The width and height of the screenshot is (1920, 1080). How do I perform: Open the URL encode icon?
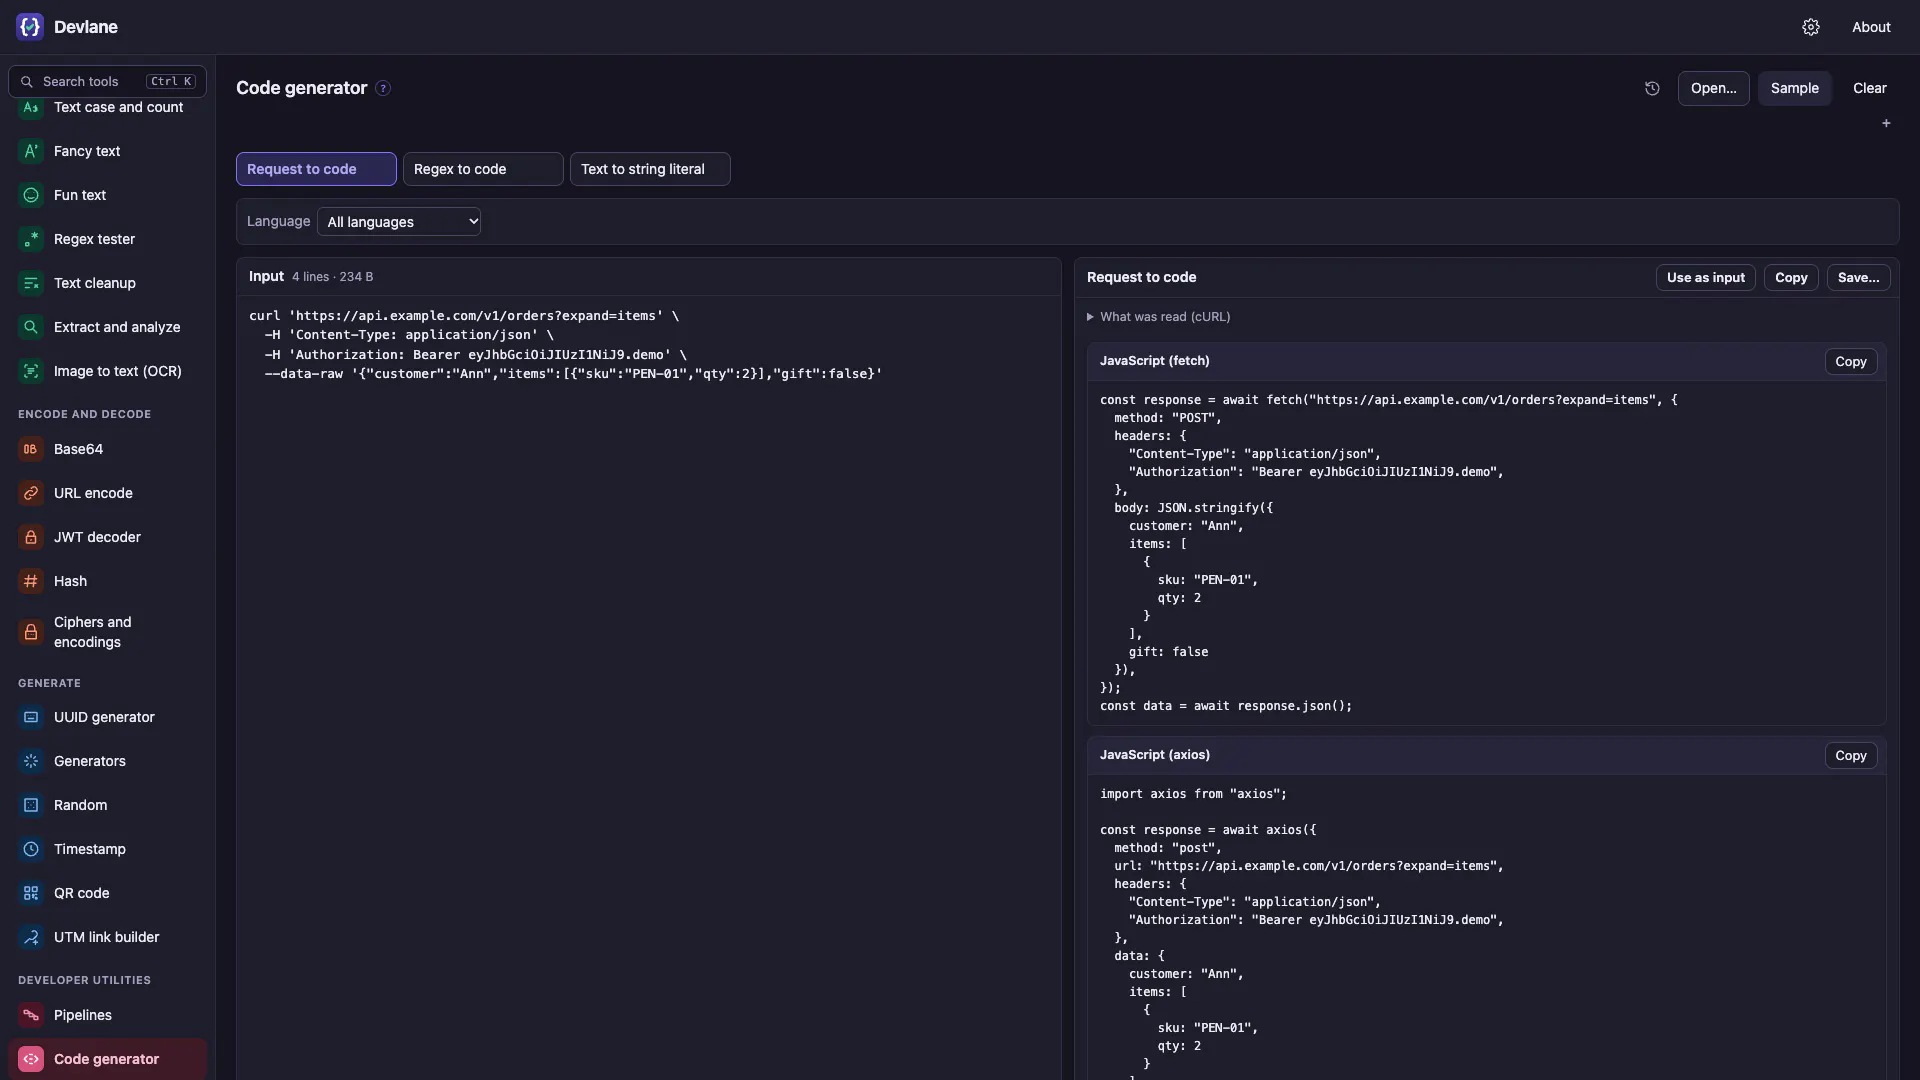31,493
